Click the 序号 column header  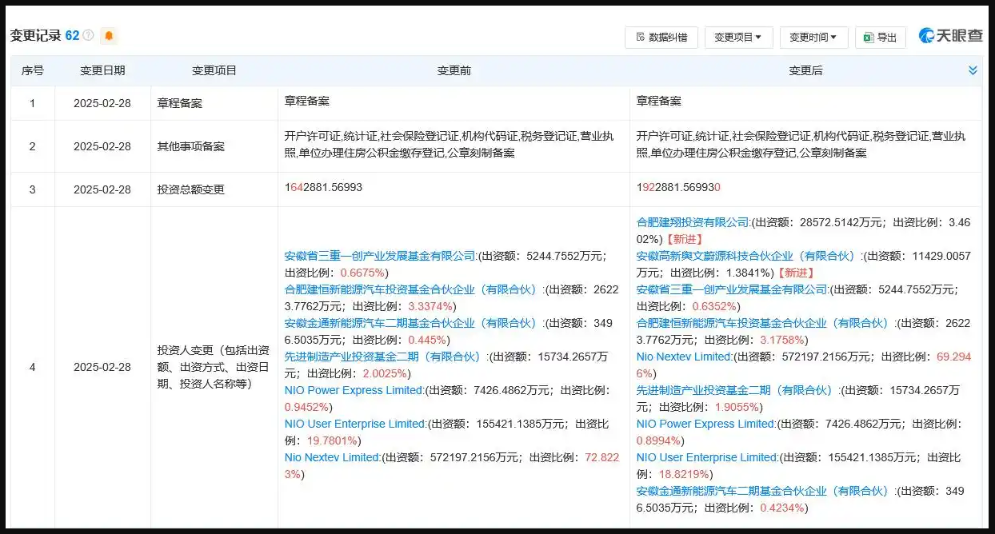(32, 70)
